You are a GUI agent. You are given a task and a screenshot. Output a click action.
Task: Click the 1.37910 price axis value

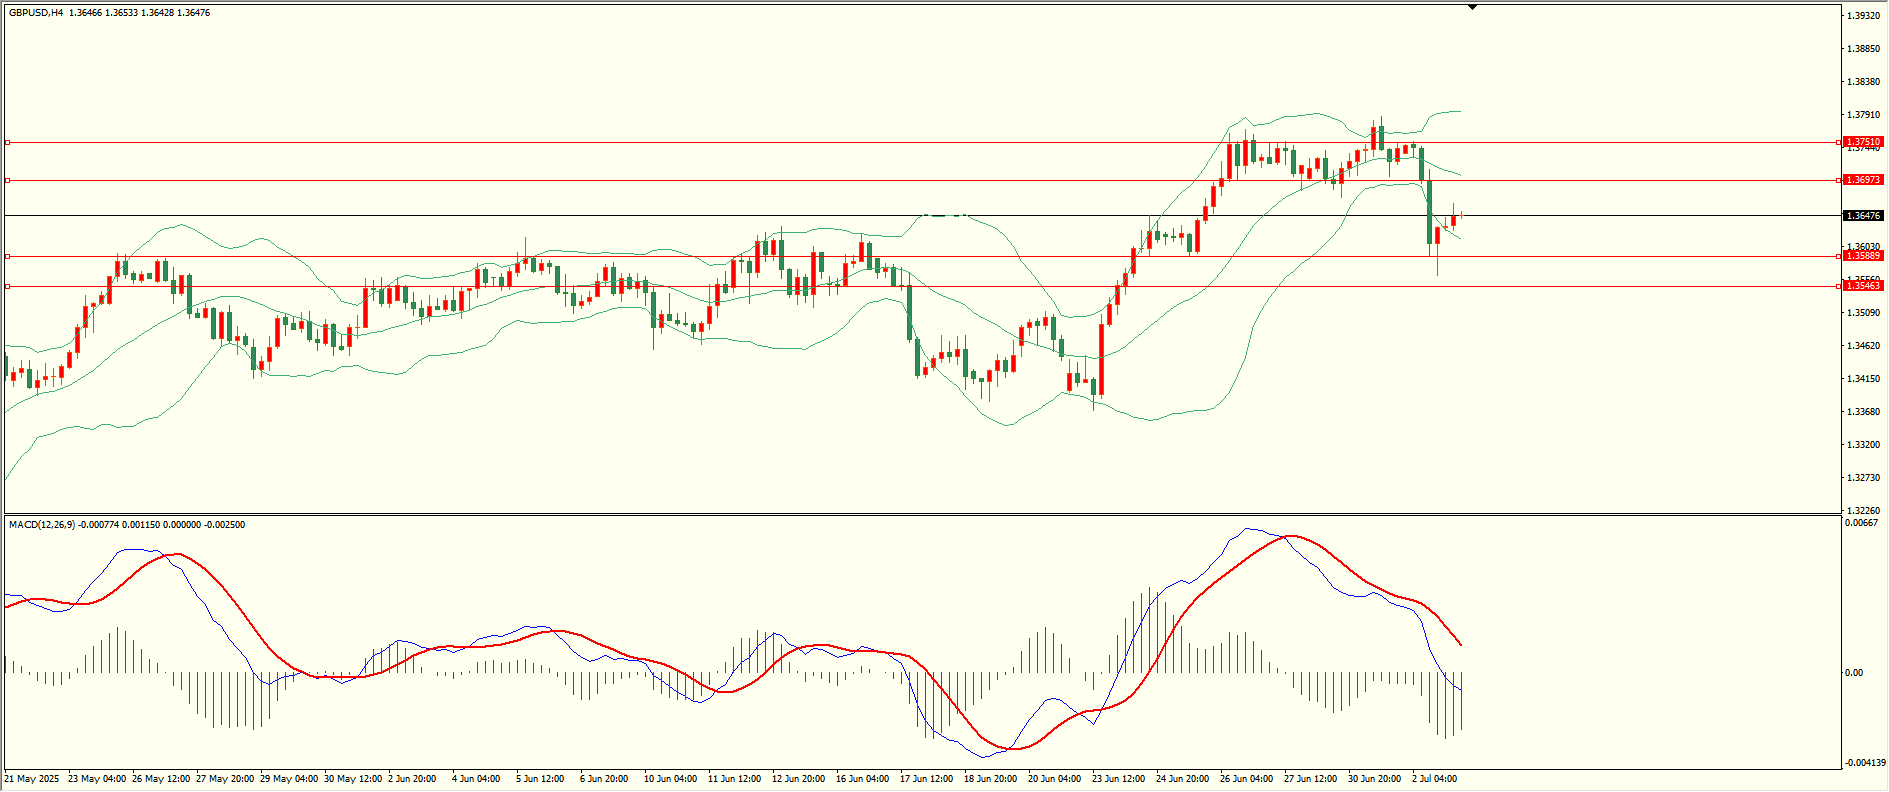pos(1863,115)
